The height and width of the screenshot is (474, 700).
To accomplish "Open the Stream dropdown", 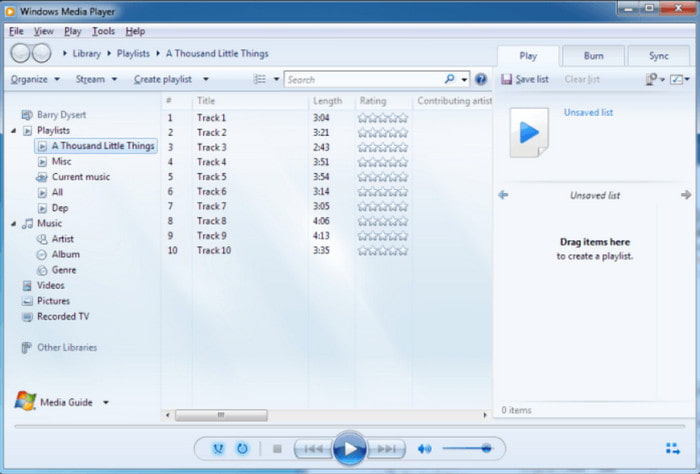I will [96, 79].
